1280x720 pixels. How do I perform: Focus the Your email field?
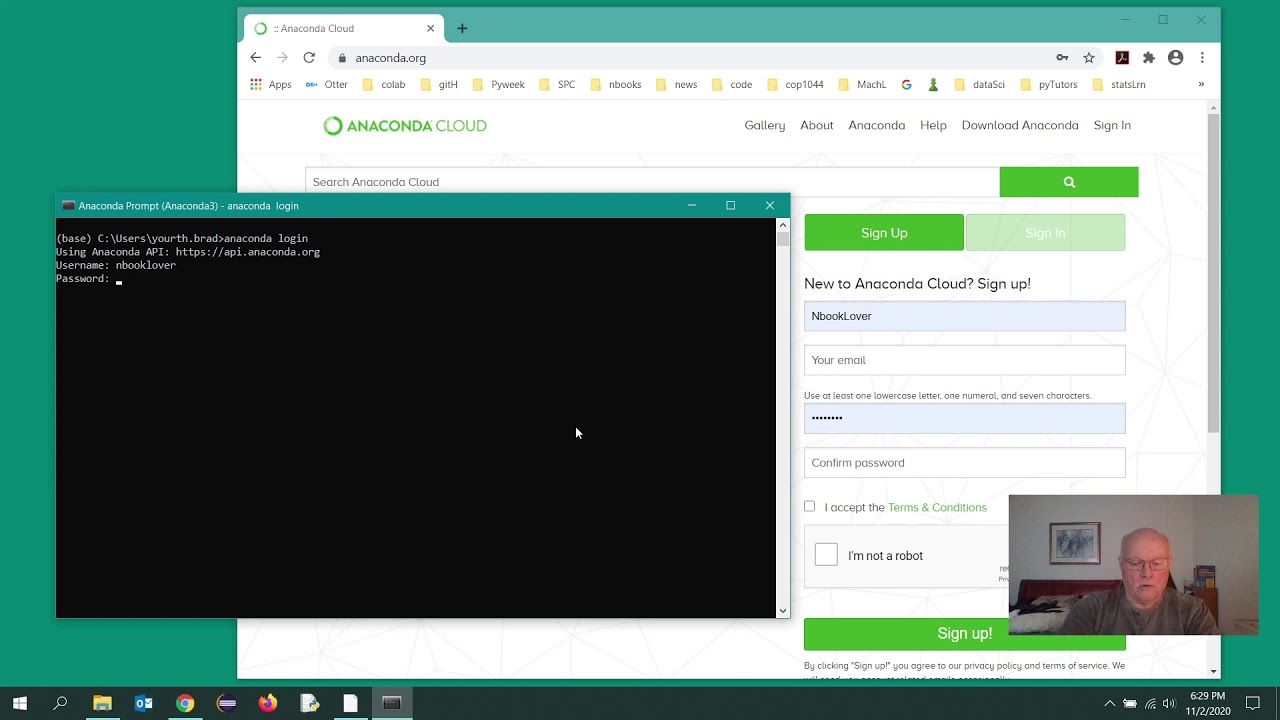point(965,360)
